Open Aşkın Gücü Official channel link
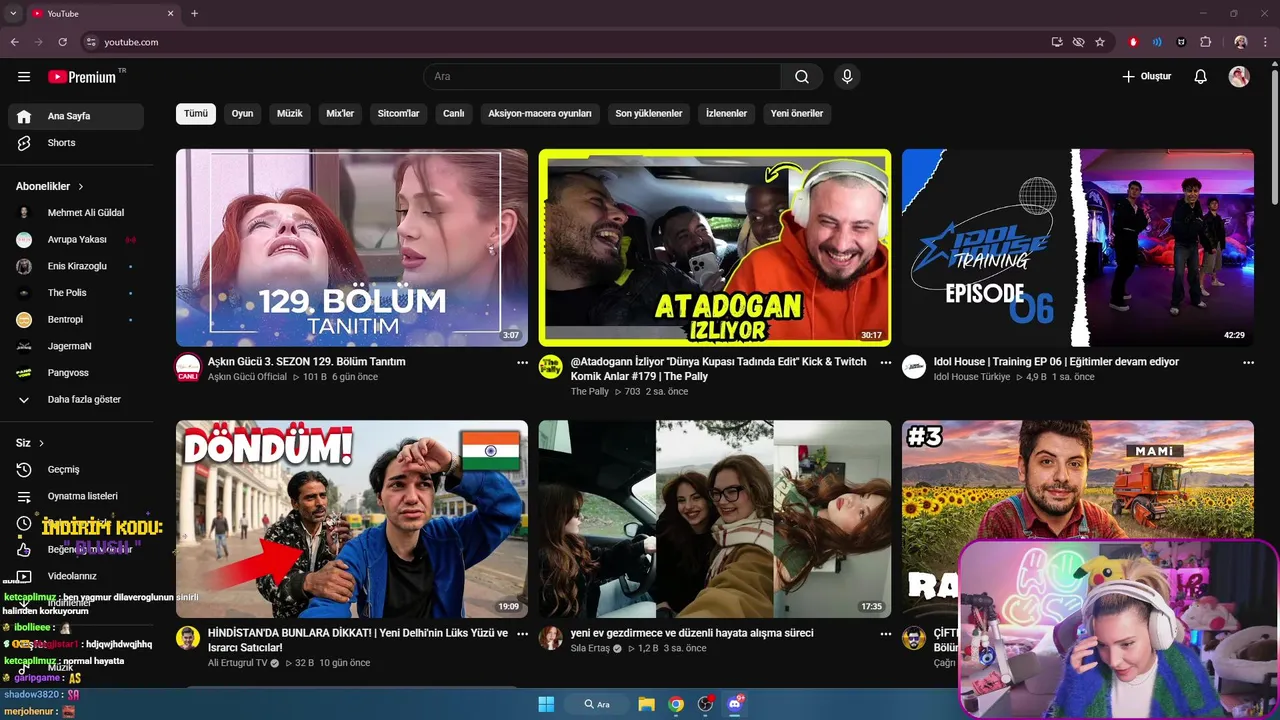 tap(247, 378)
